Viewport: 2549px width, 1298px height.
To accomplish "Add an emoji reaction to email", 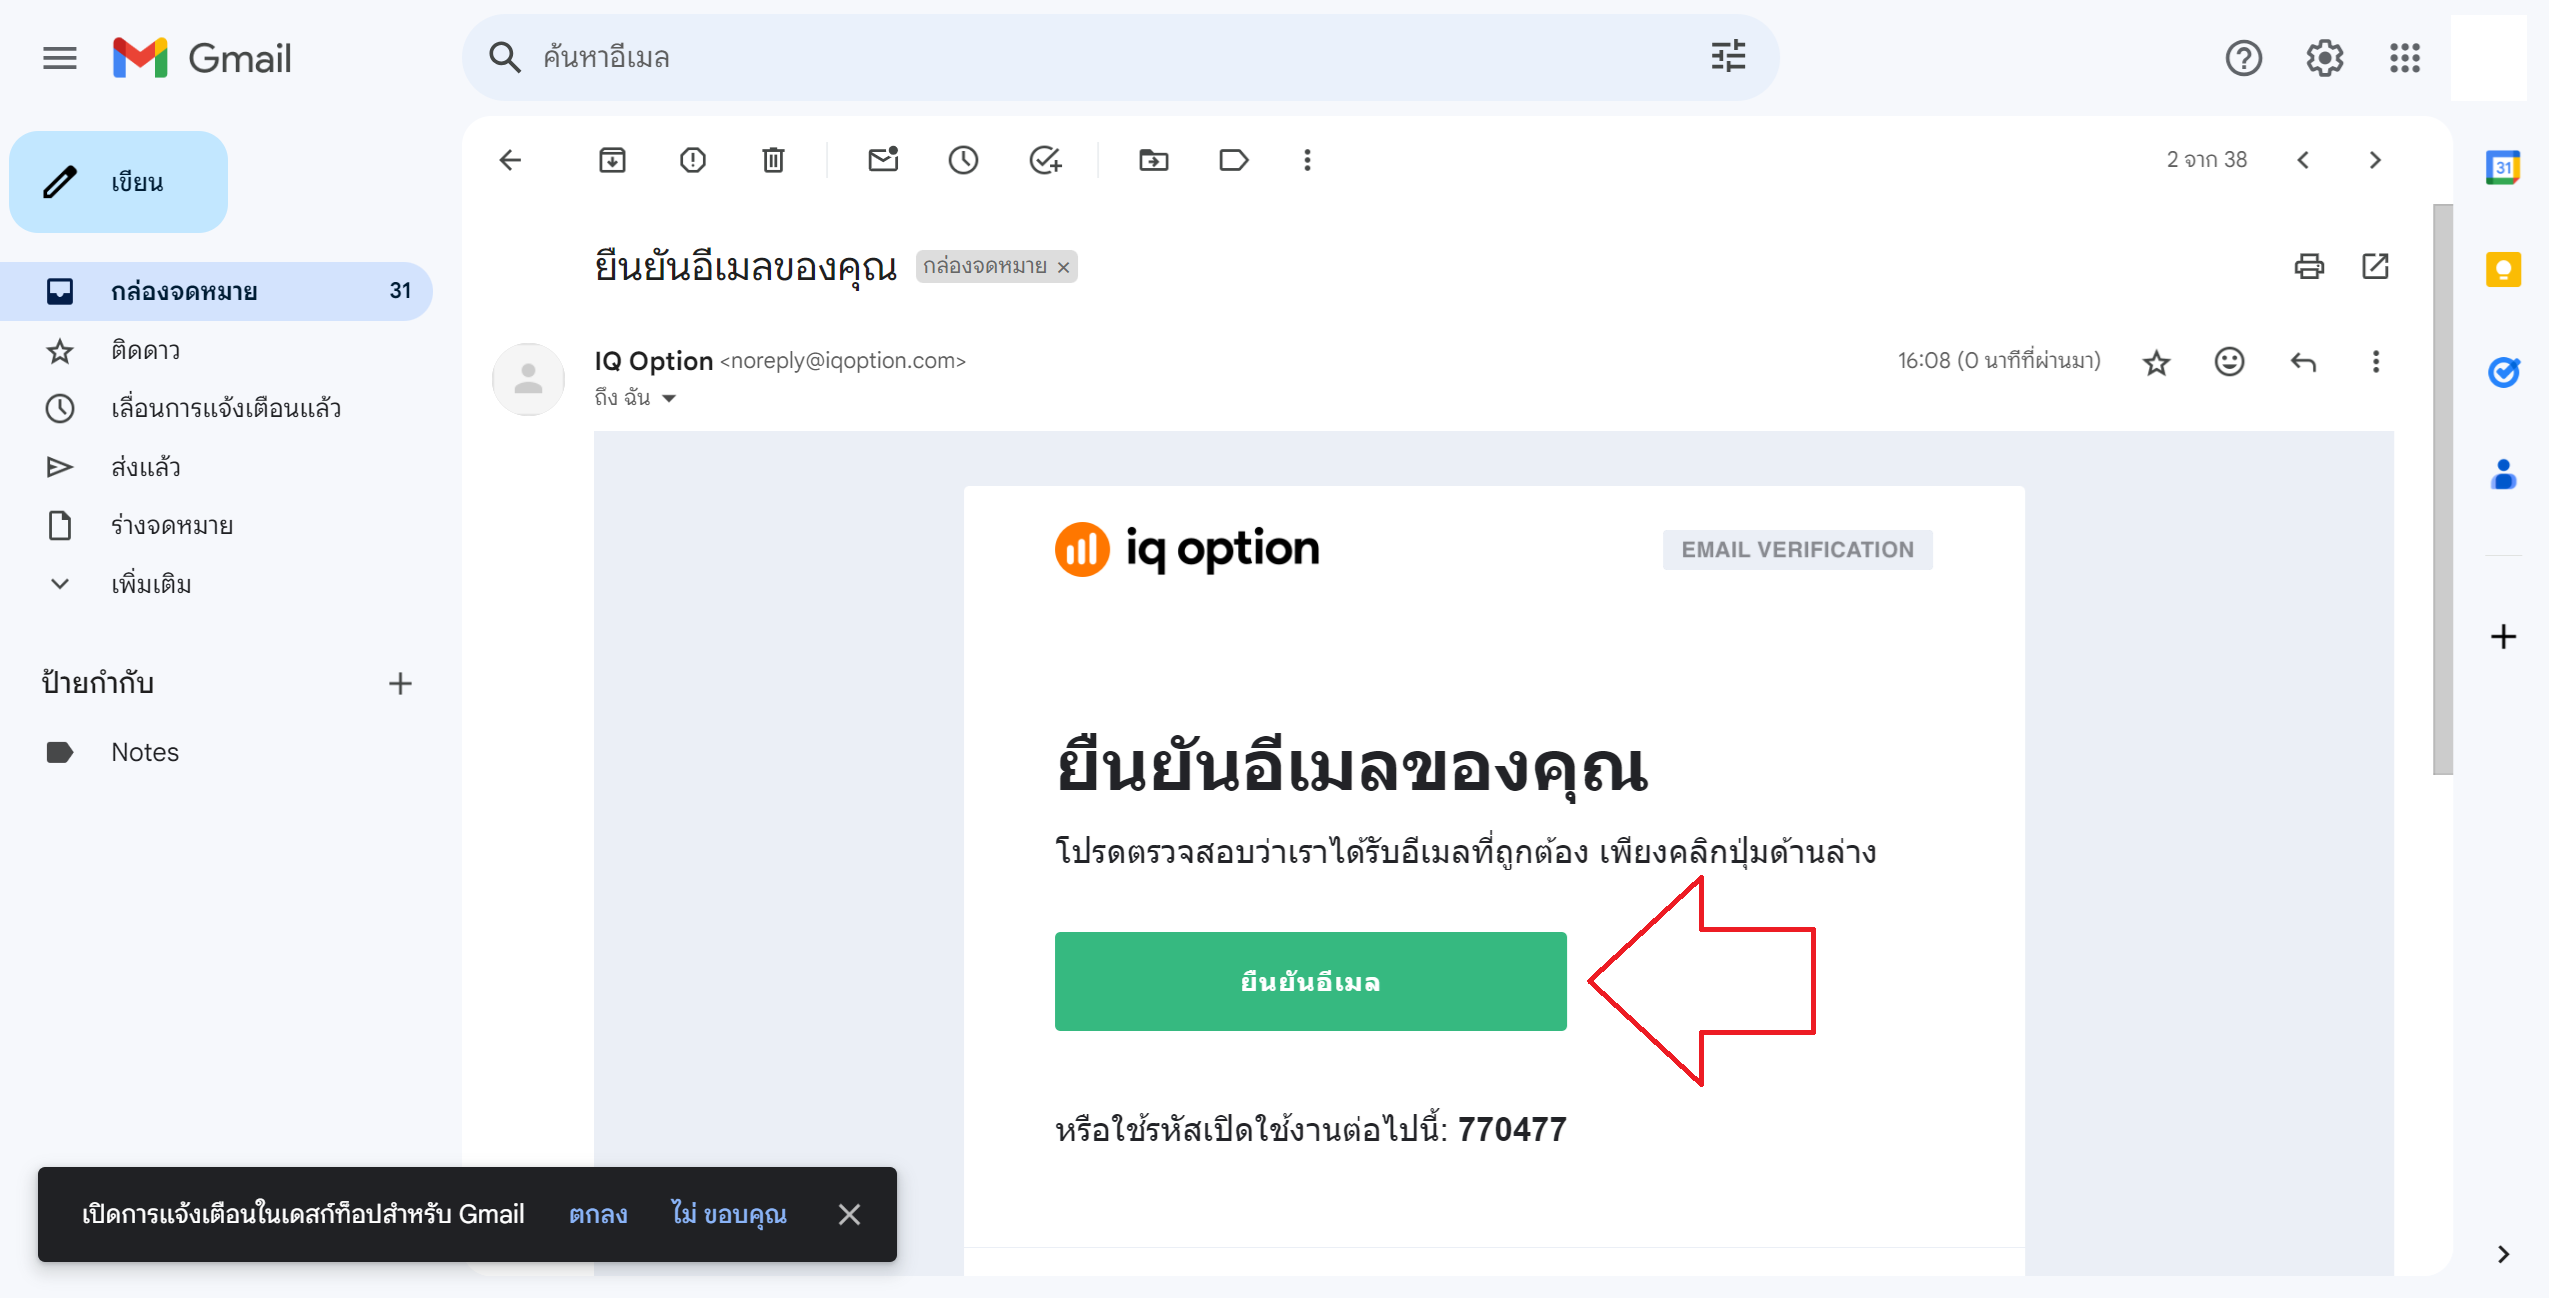I will point(2229,362).
